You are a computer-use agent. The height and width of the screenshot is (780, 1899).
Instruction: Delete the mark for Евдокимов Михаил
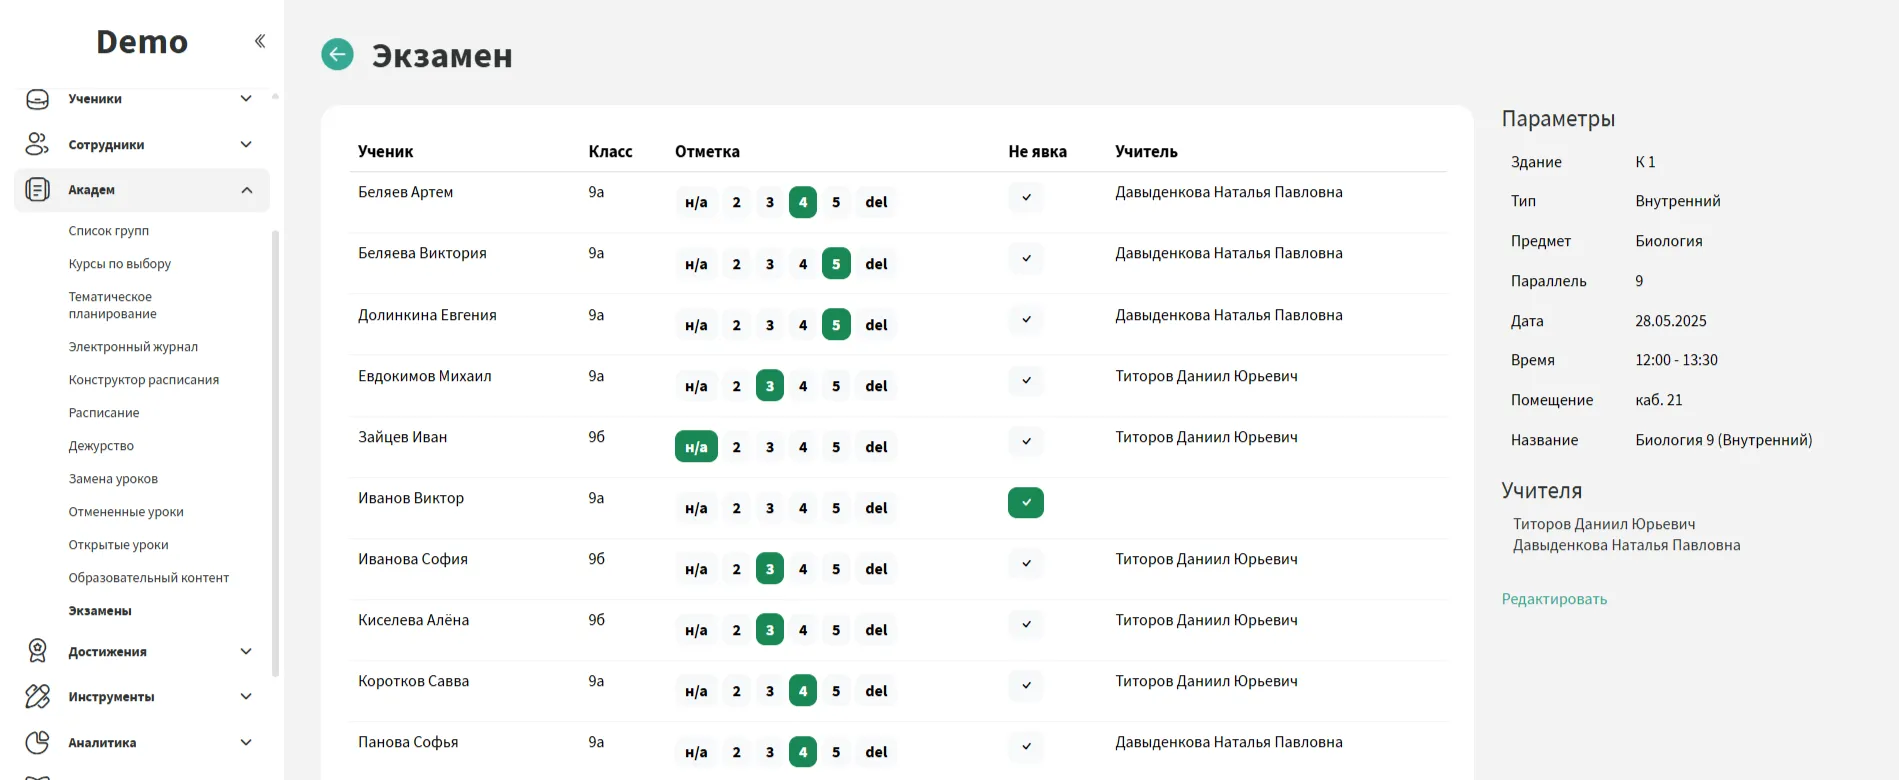click(x=876, y=386)
